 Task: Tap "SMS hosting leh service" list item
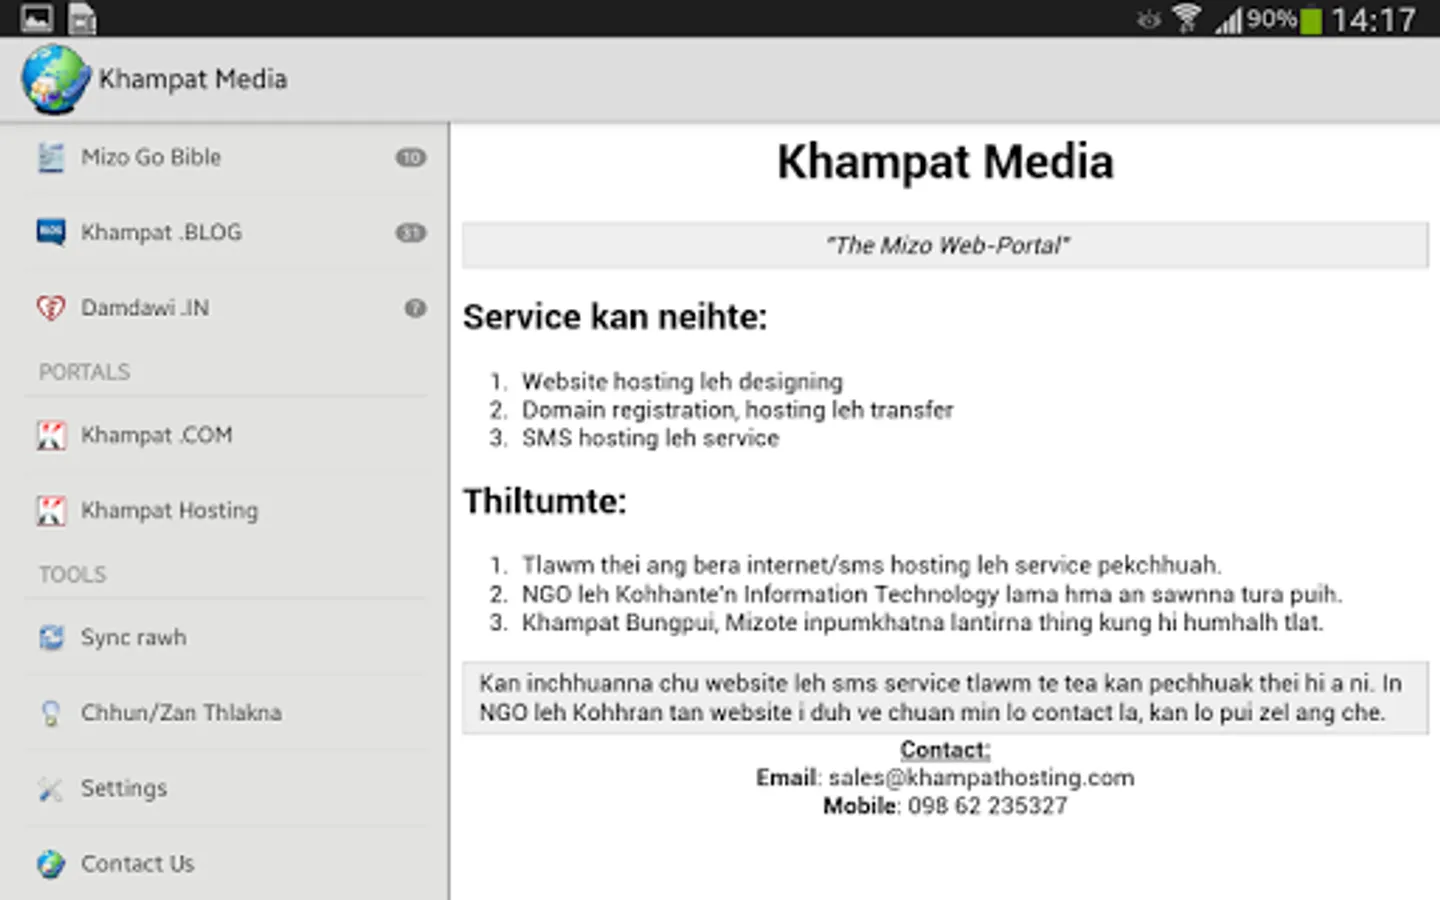[x=650, y=438]
